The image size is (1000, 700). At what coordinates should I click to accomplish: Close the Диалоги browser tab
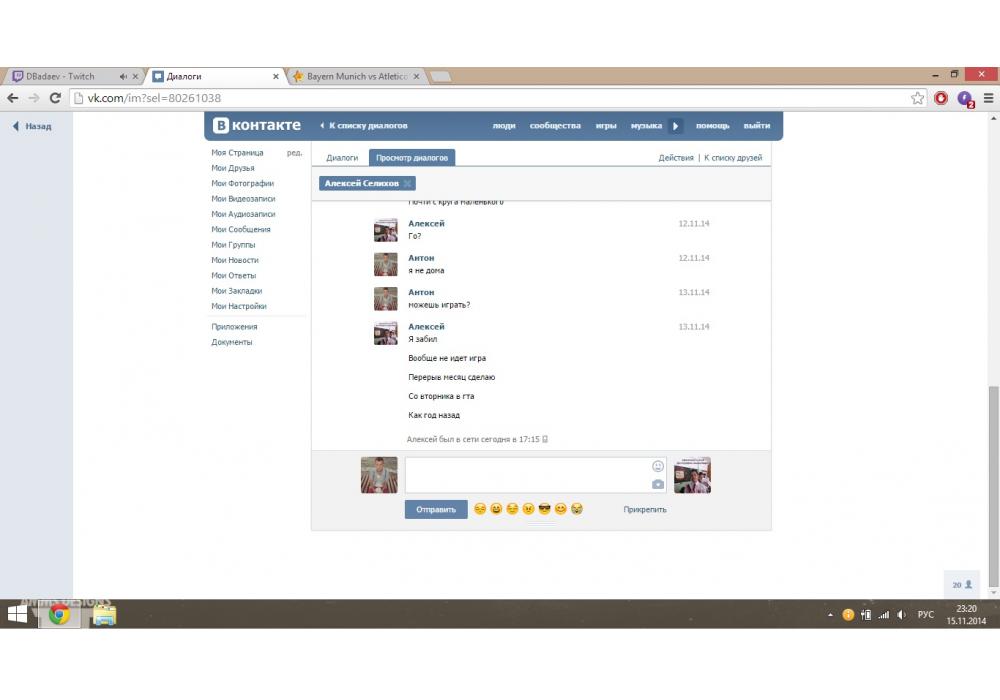point(276,77)
